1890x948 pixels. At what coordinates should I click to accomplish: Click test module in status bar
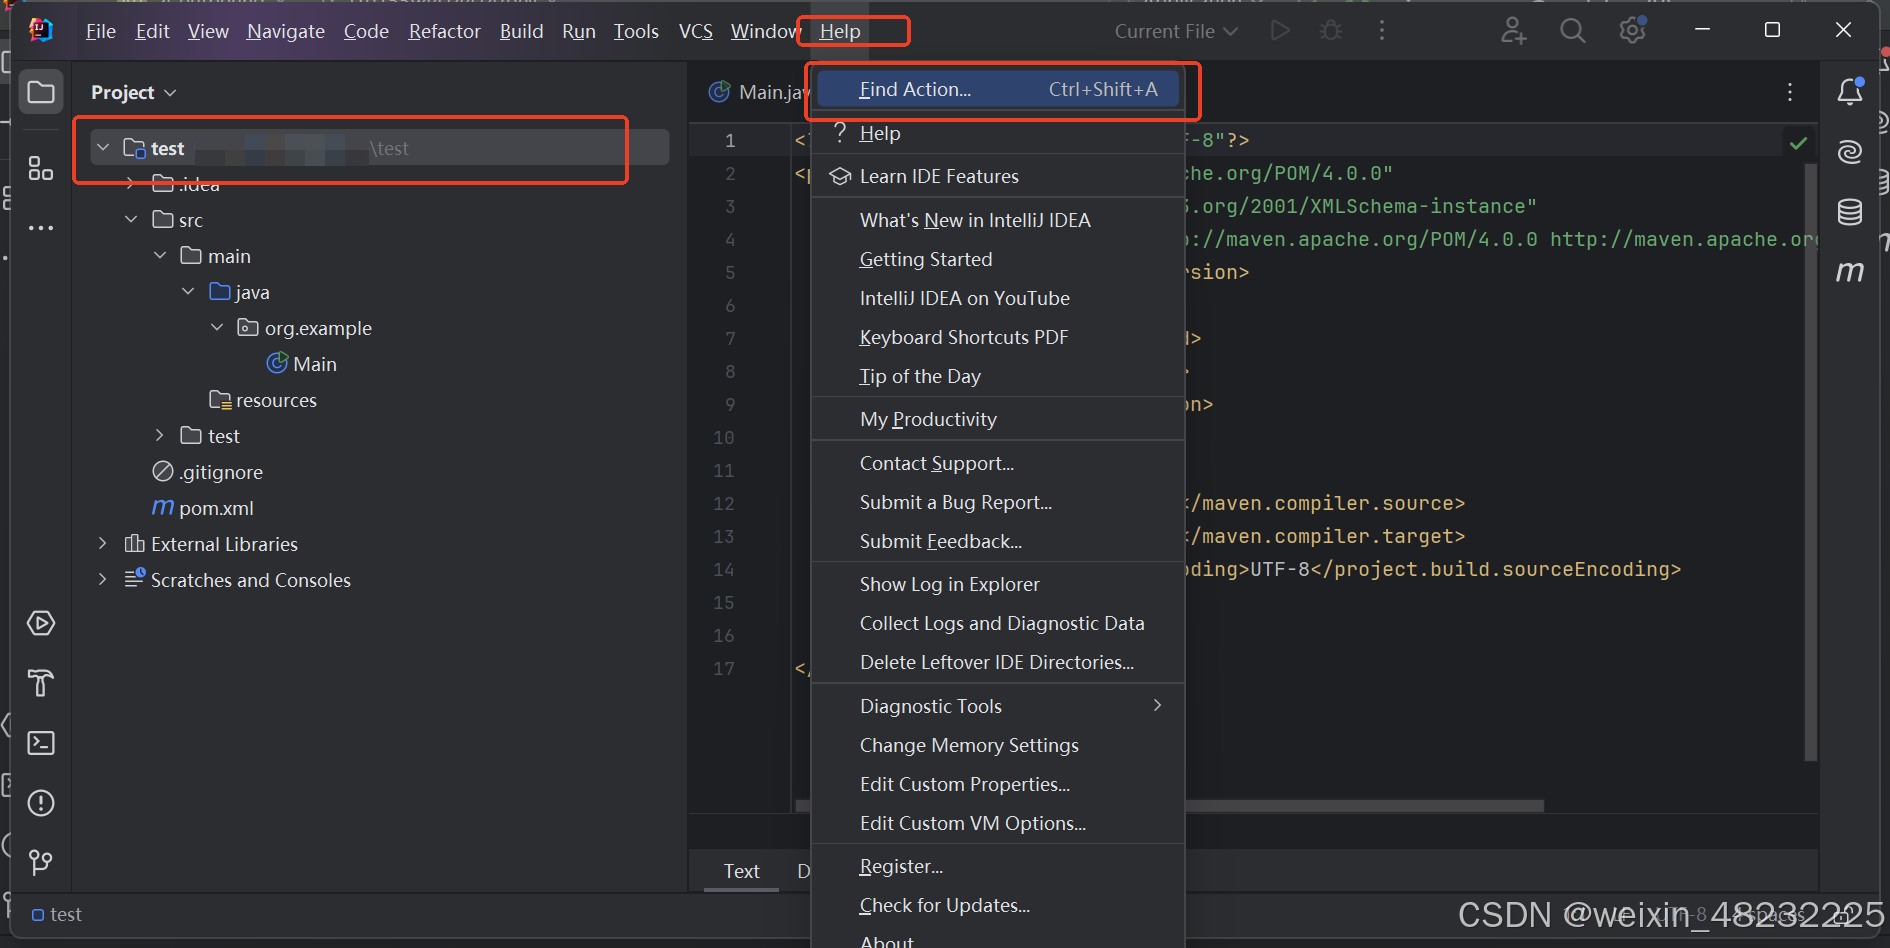click(x=57, y=914)
